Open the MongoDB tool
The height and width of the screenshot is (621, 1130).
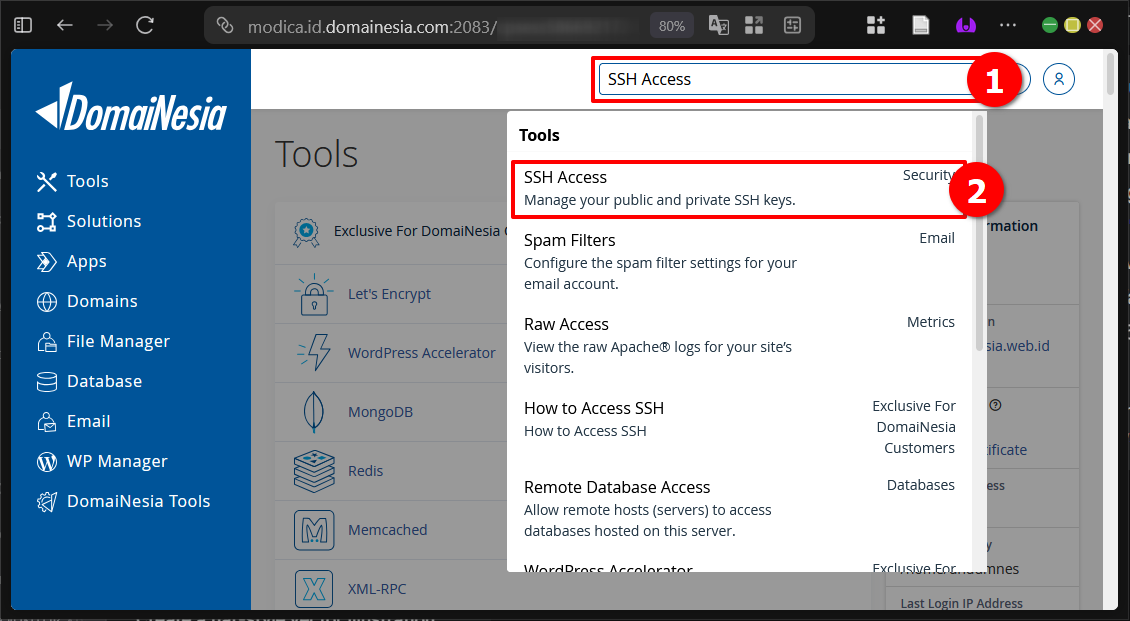(x=378, y=411)
